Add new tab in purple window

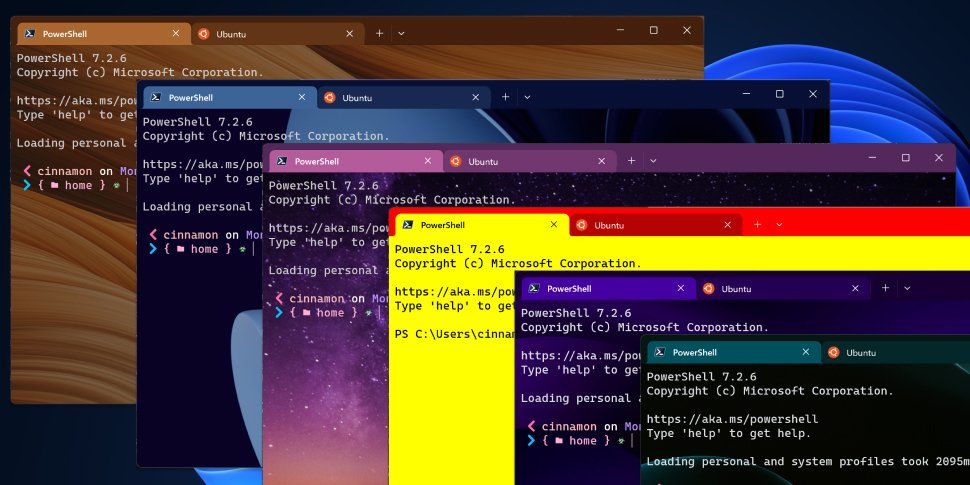[x=885, y=288]
